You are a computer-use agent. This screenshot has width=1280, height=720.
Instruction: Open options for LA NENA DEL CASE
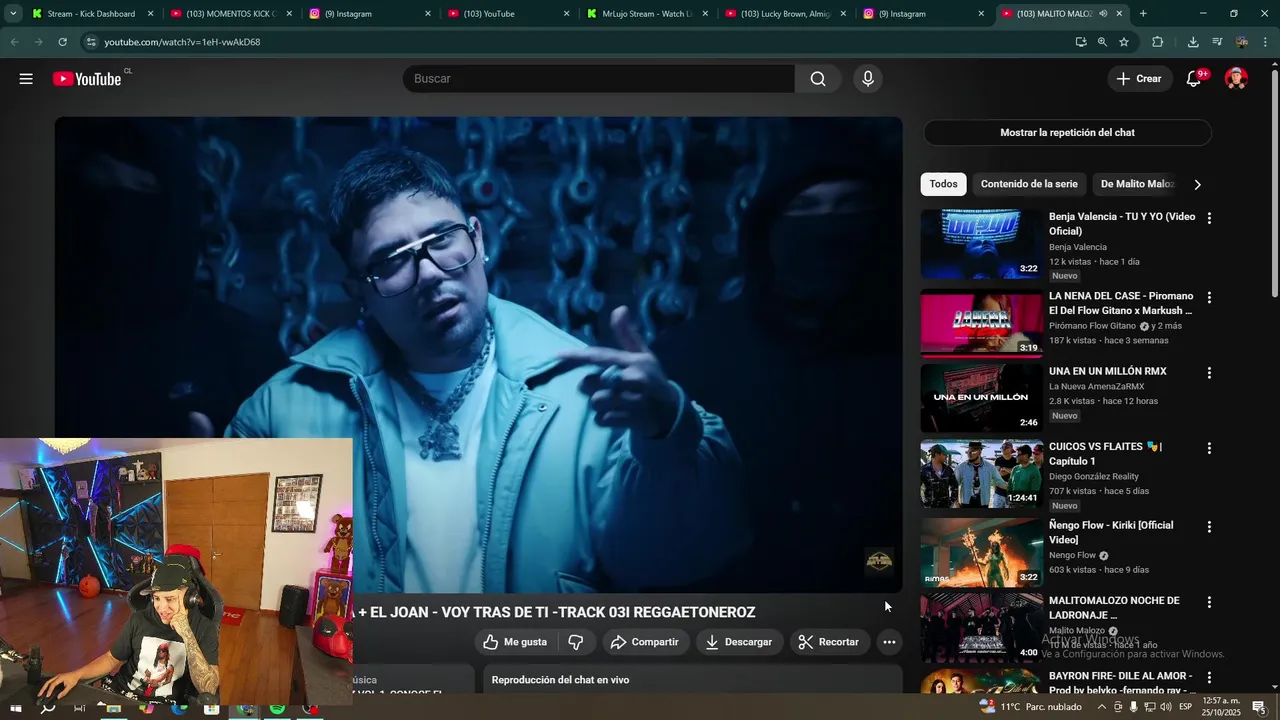click(x=1209, y=297)
